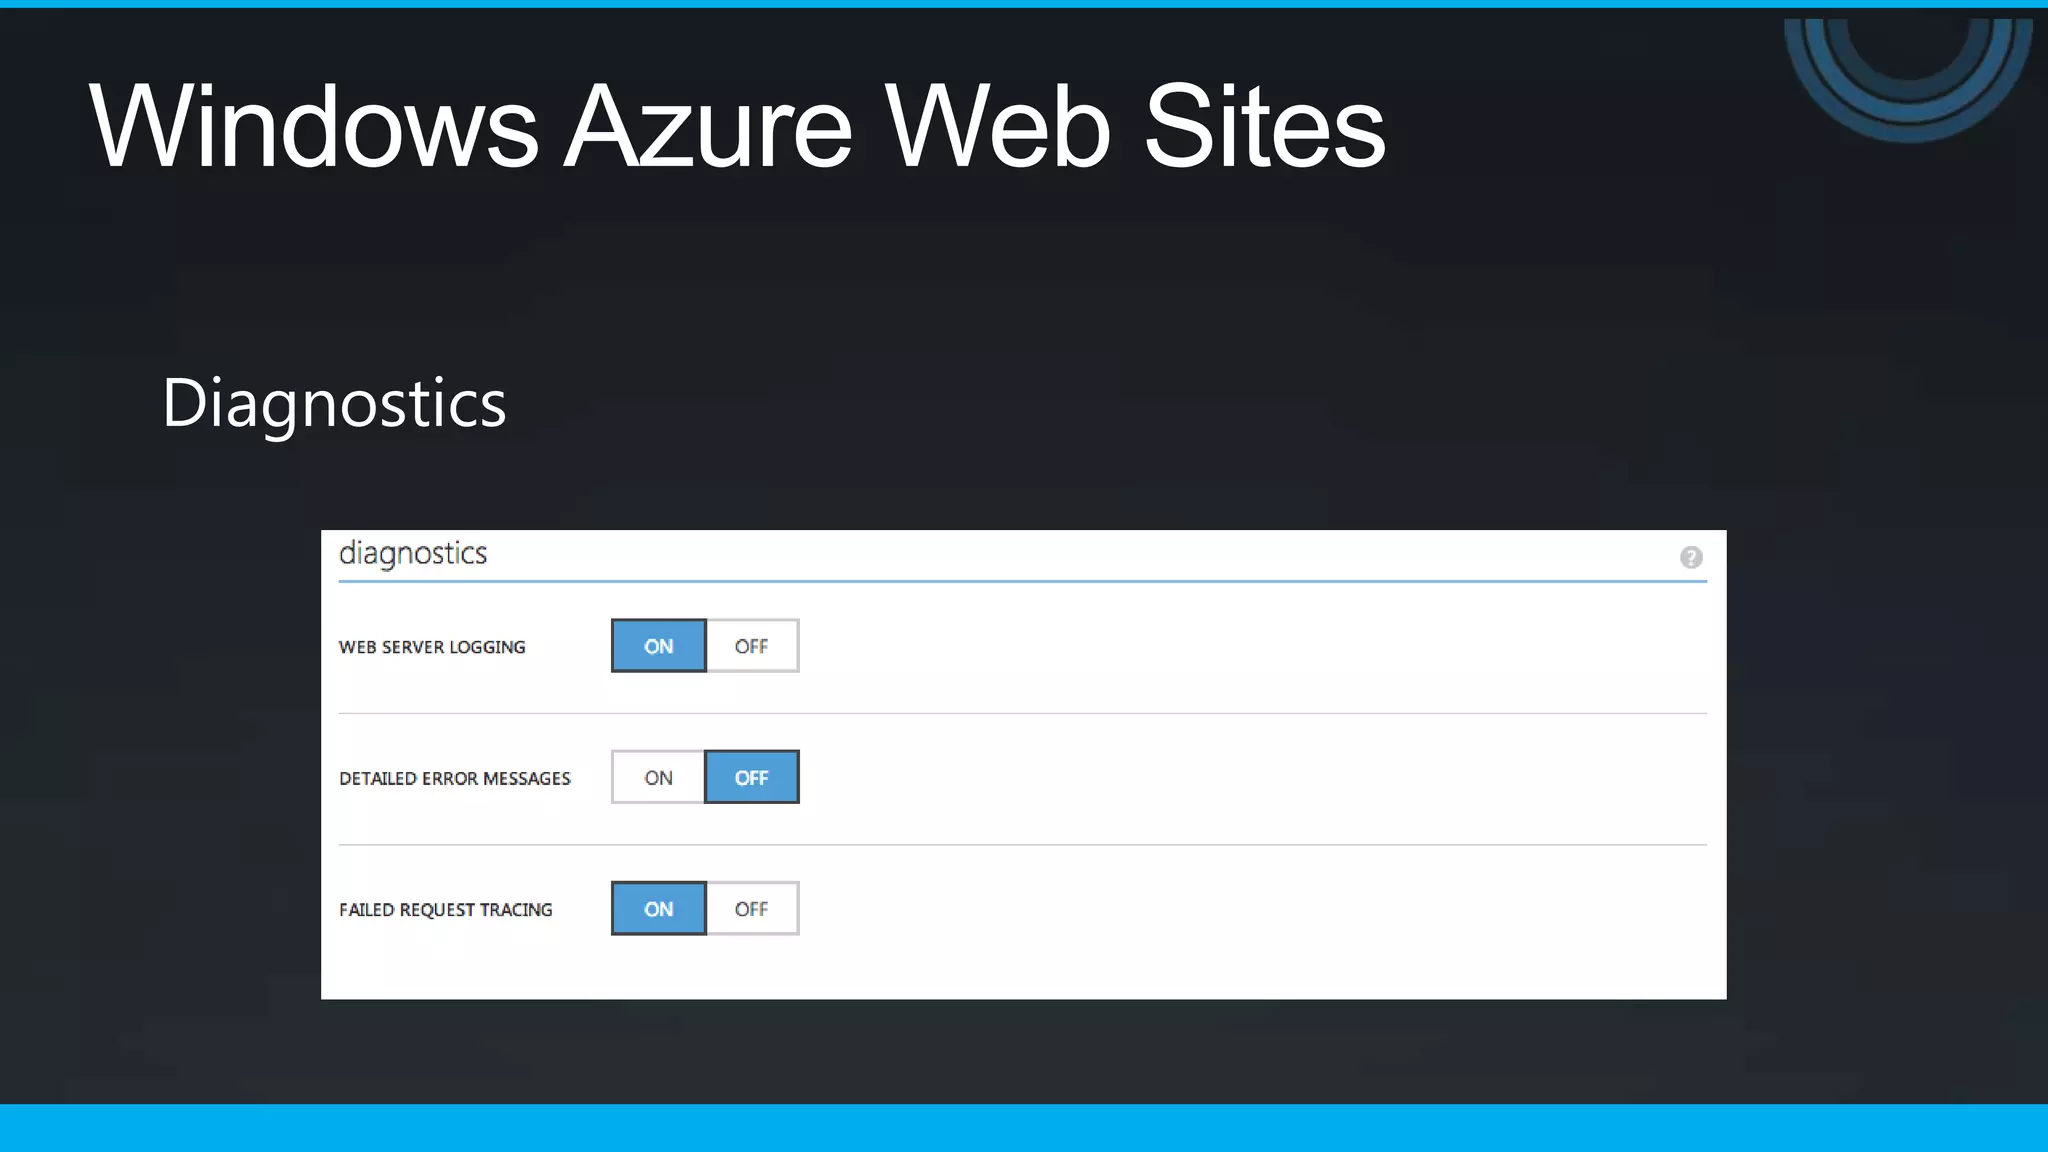
Task: Open the diagnostics help question-mark icon
Action: pyautogui.click(x=1691, y=557)
